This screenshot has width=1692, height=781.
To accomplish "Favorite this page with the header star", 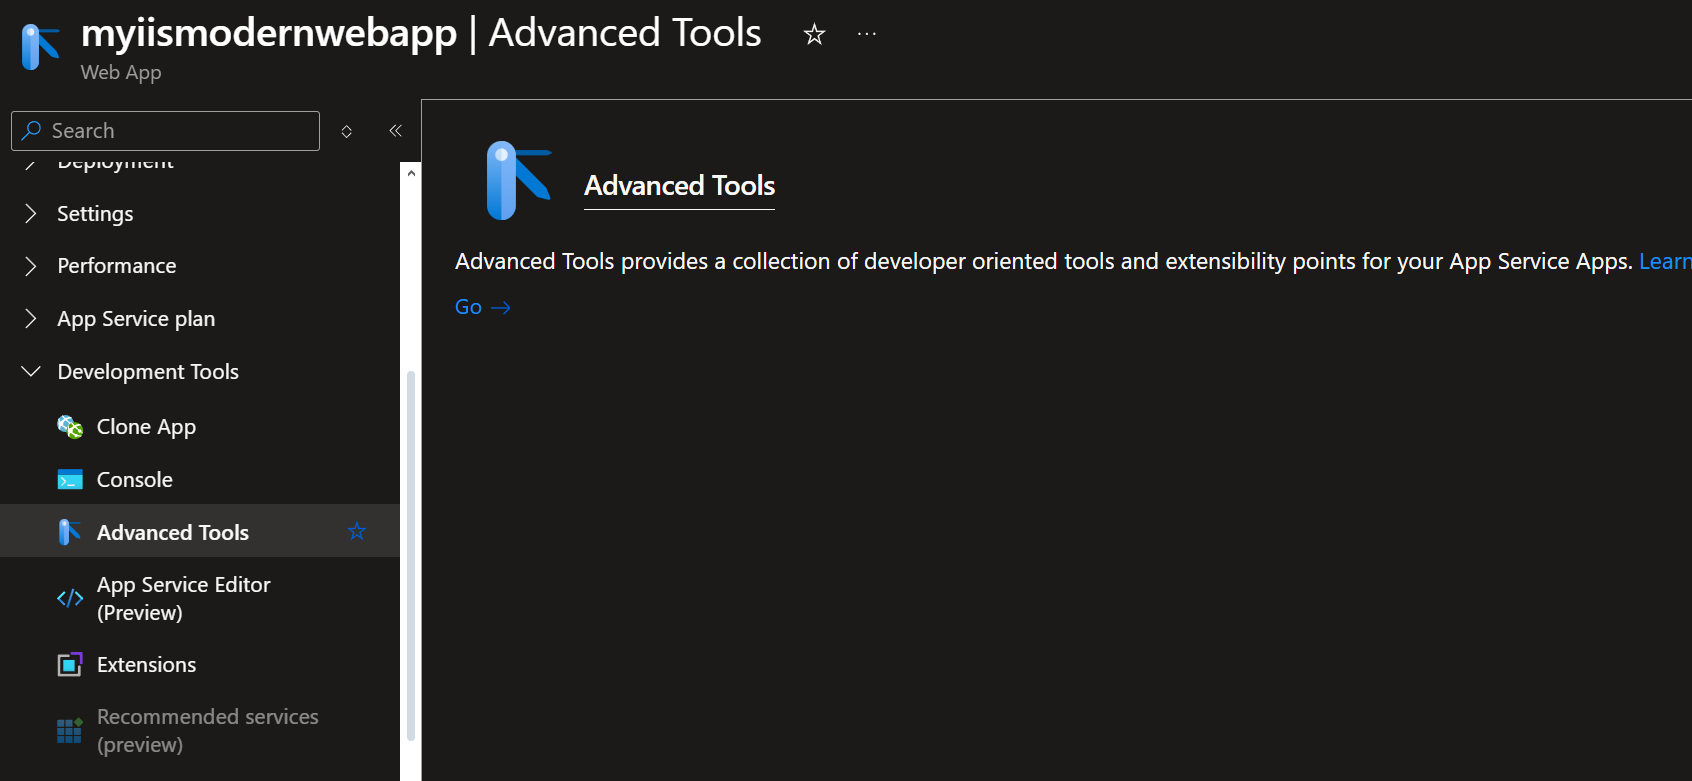I will pos(814,35).
